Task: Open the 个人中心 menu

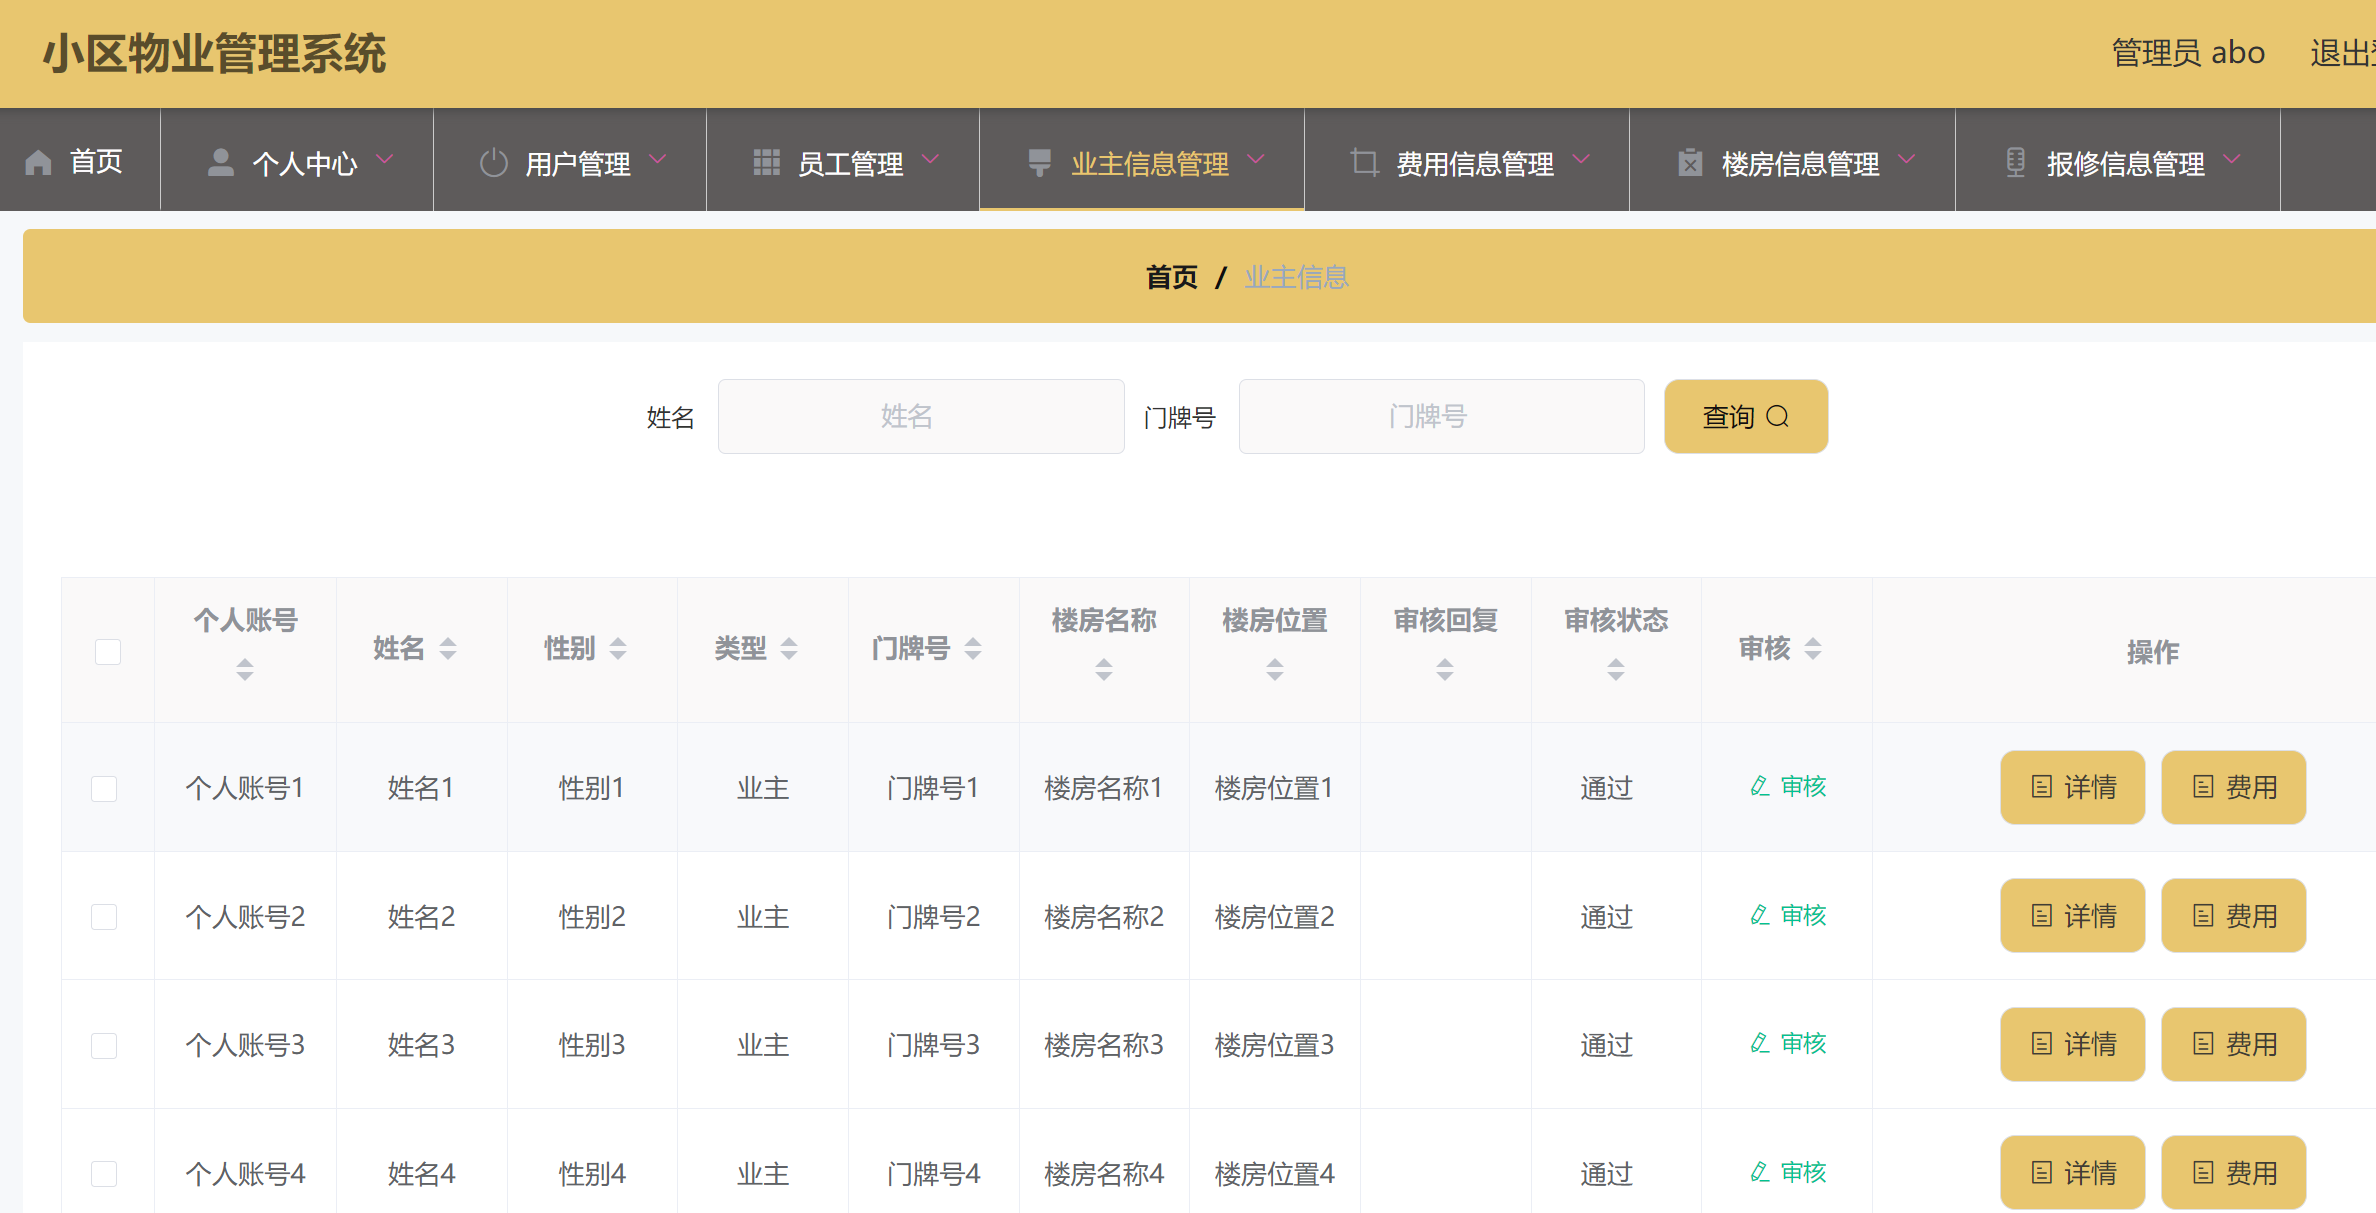Action: [x=297, y=160]
